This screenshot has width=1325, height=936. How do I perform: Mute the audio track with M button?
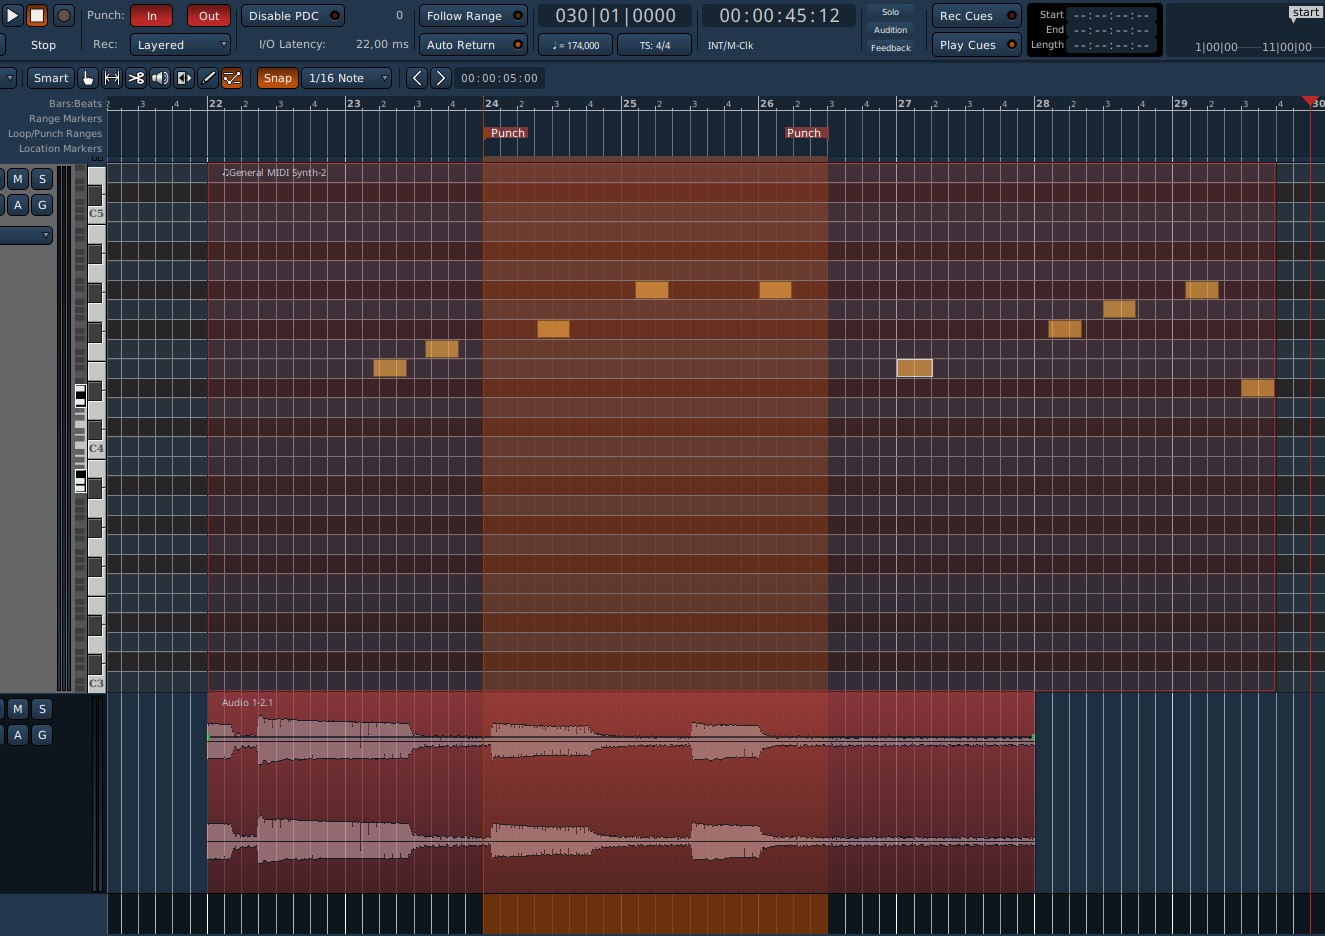17,709
